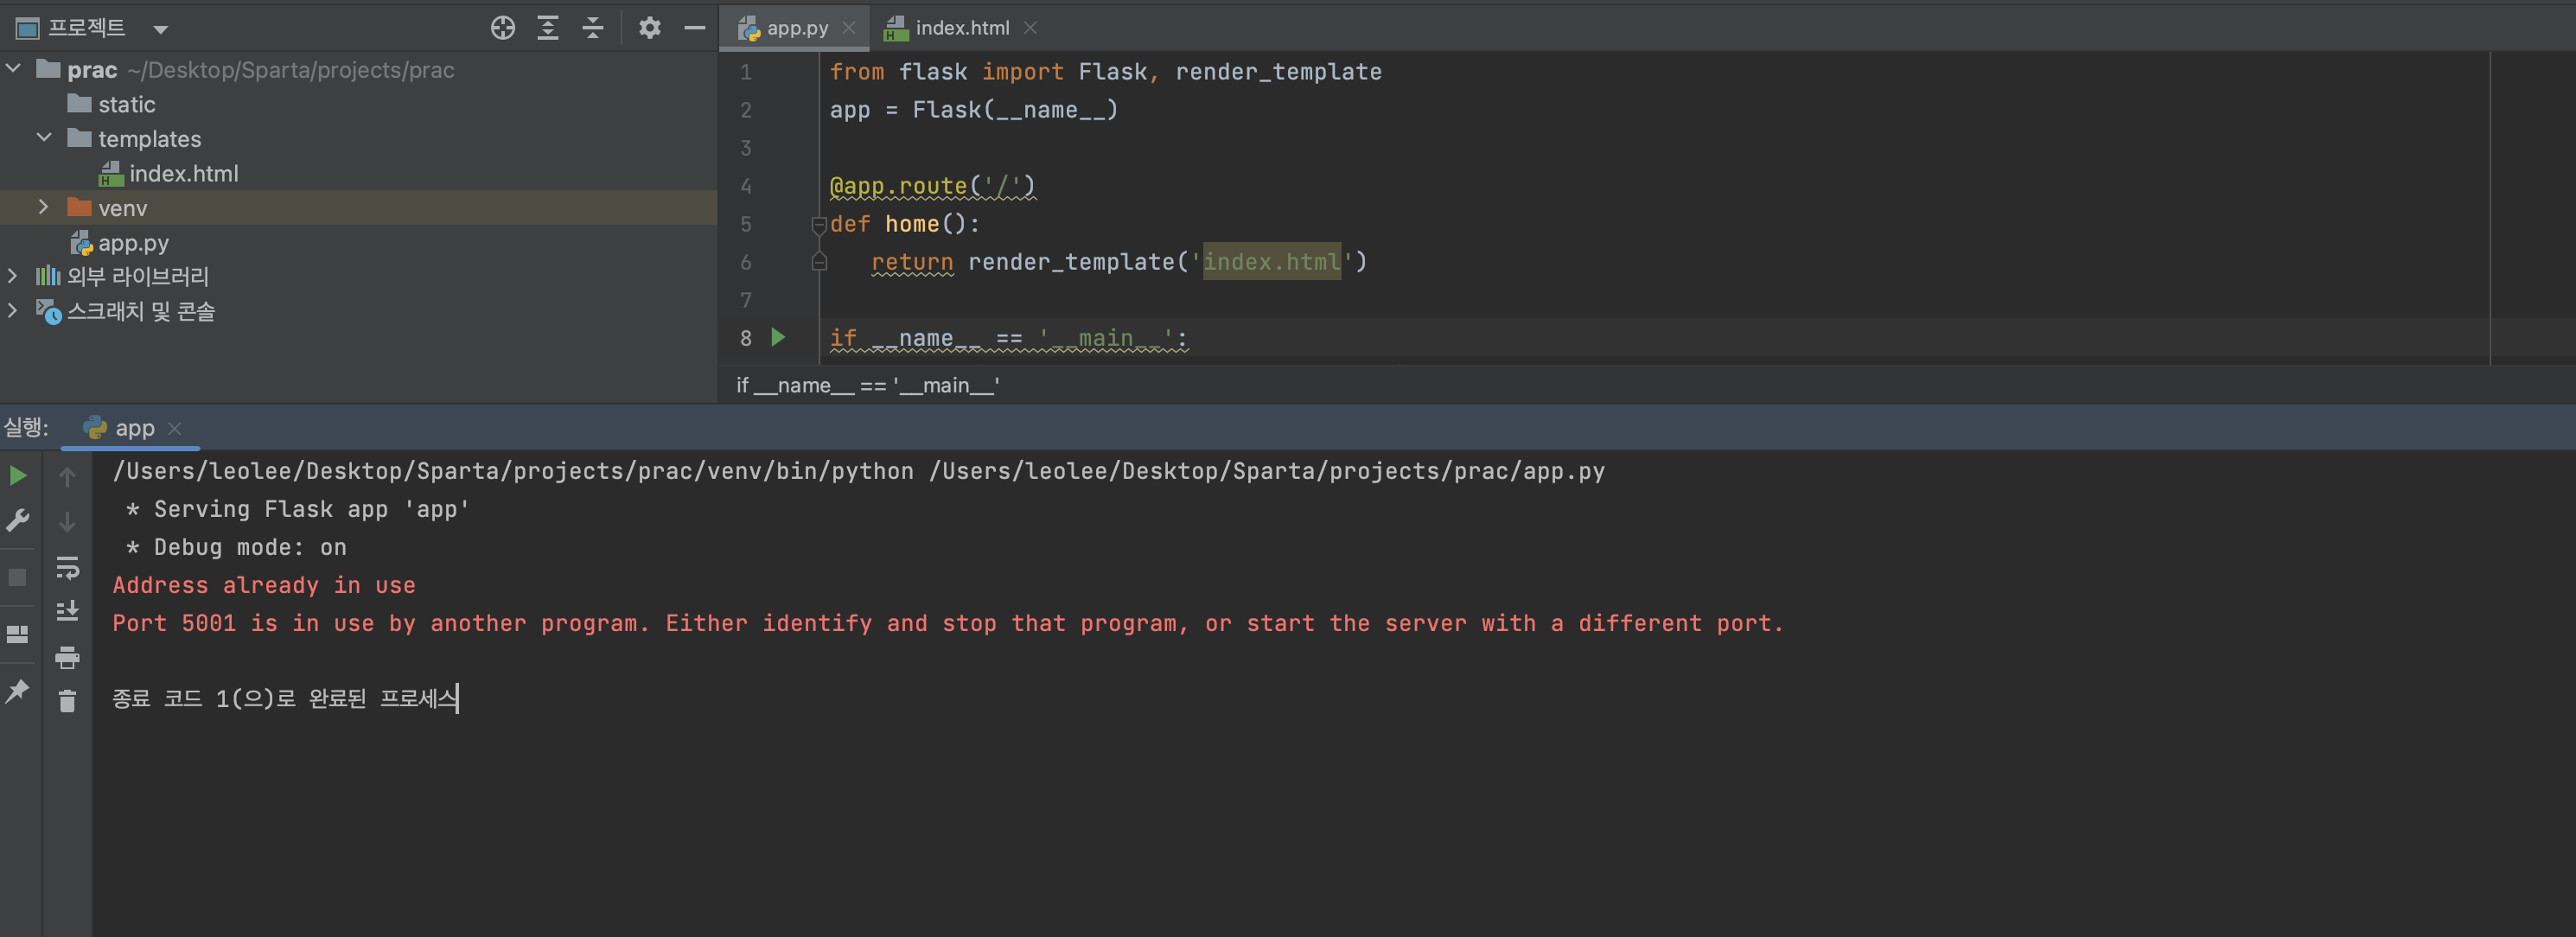This screenshot has height=937, width=2576.
Task: Click fold end marker at line 6
Action: (x=819, y=262)
